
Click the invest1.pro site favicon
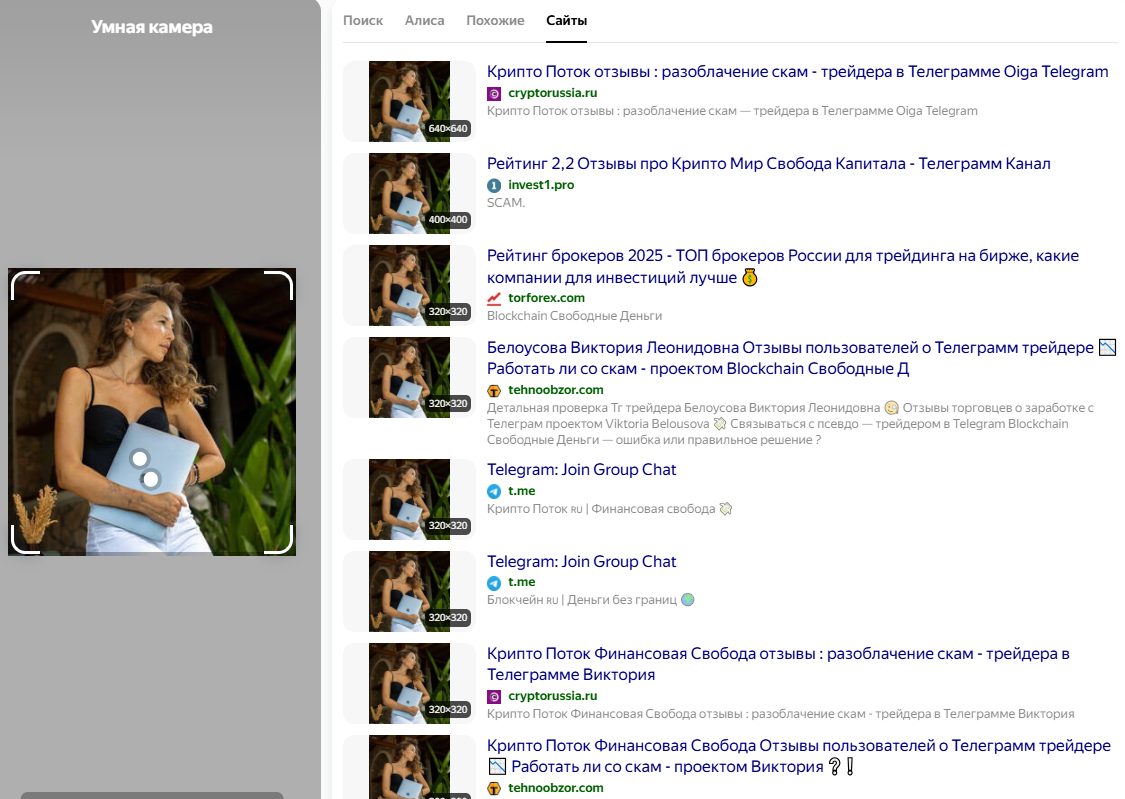click(x=494, y=185)
